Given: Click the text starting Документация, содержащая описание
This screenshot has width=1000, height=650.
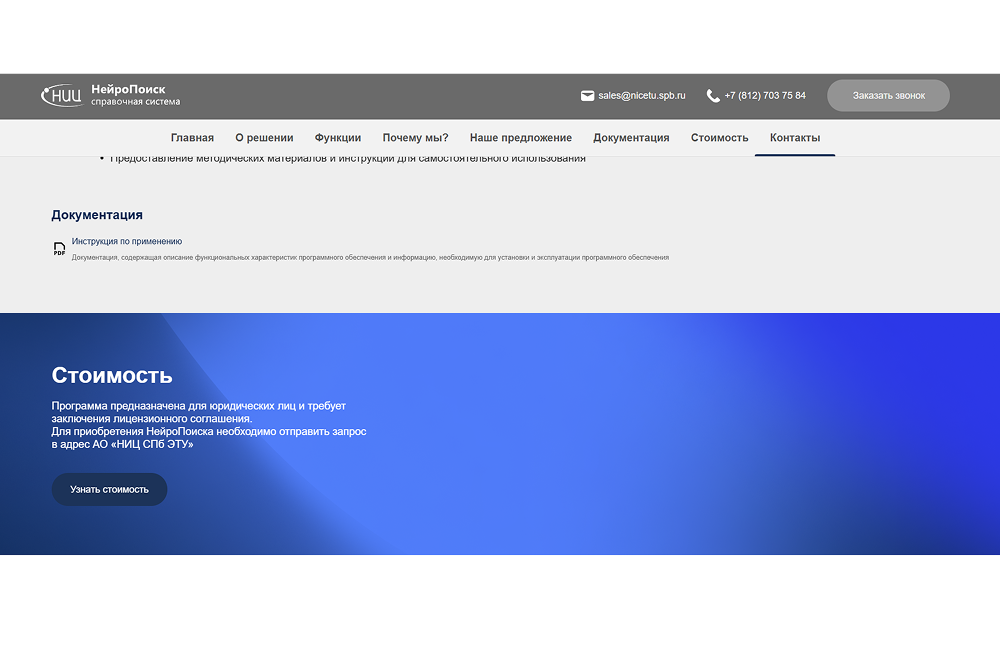Looking at the screenshot, I should pos(370,258).
